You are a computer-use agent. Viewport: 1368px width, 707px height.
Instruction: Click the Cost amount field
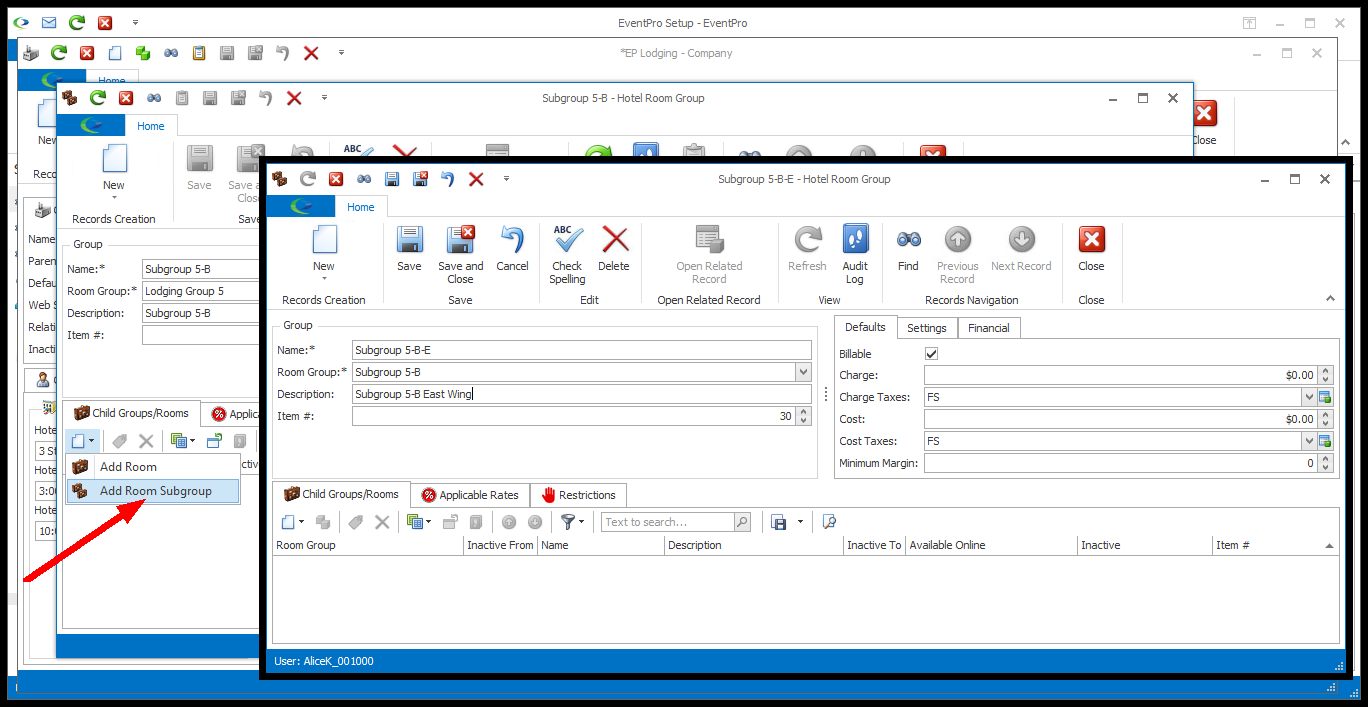[x=1121, y=419]
